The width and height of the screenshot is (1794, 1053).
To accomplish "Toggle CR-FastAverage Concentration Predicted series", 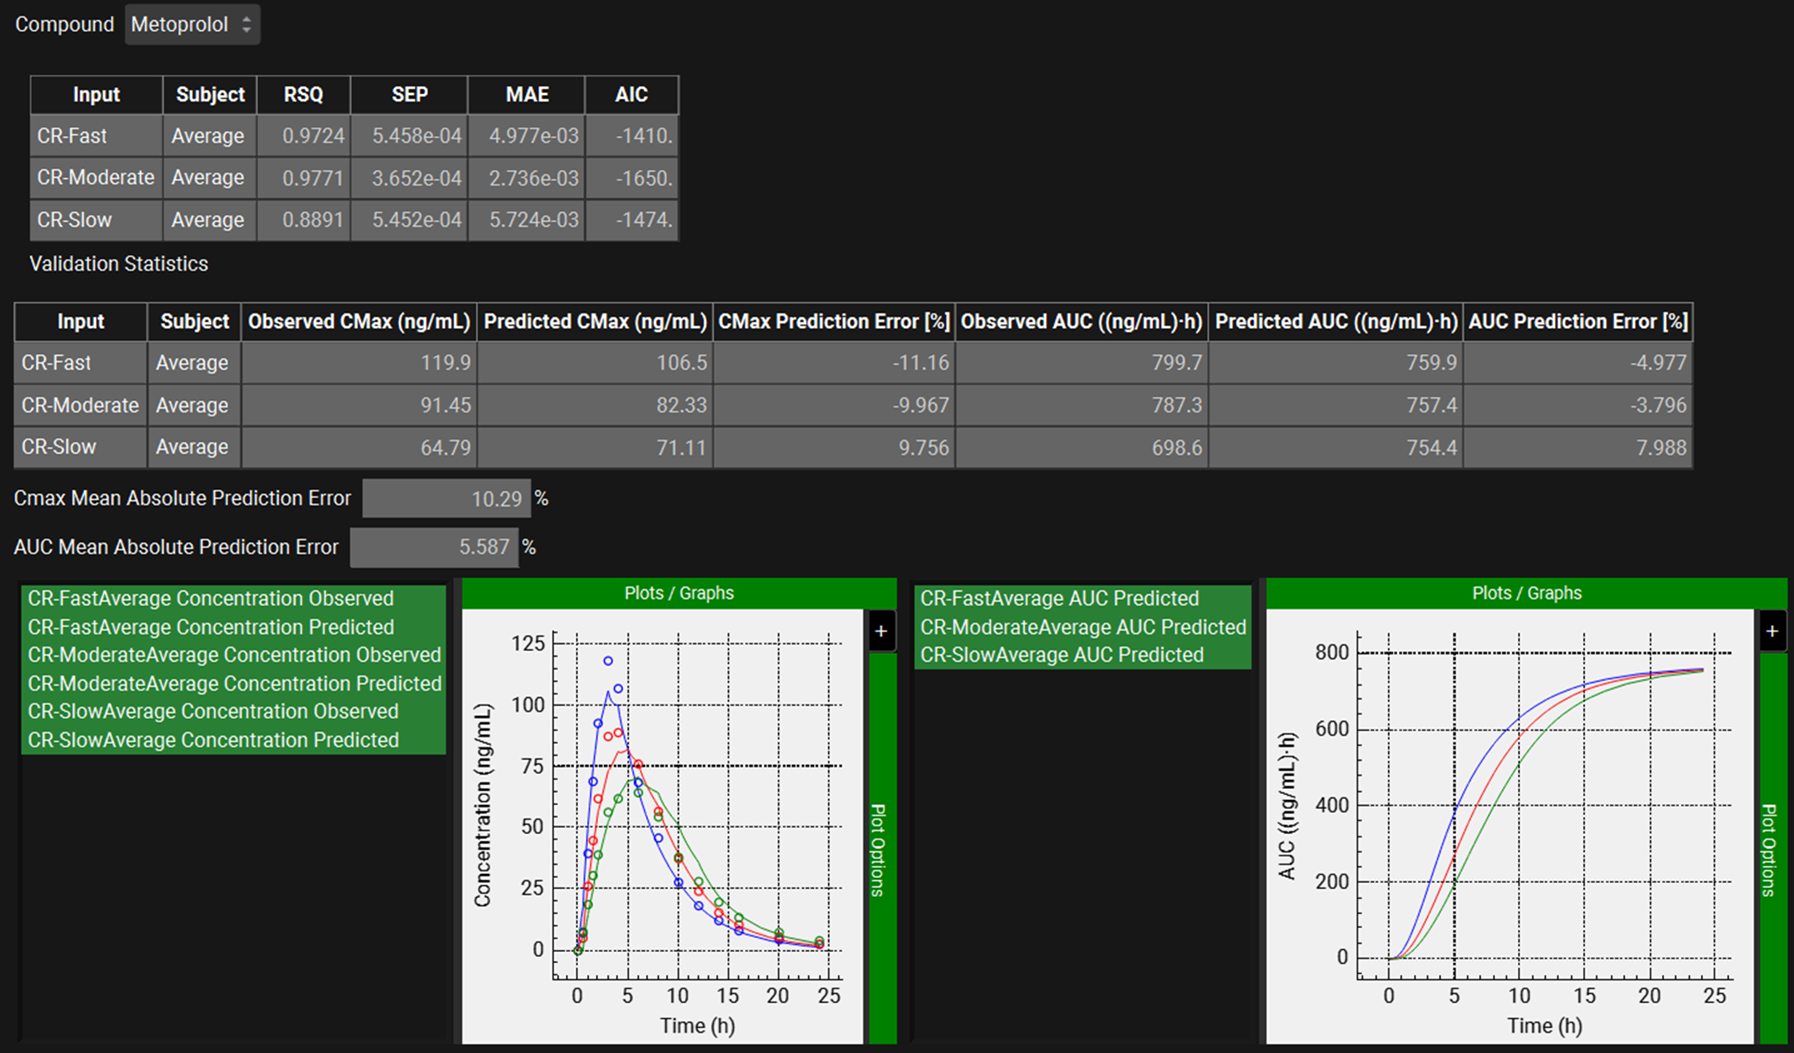I will click(211, 627).
